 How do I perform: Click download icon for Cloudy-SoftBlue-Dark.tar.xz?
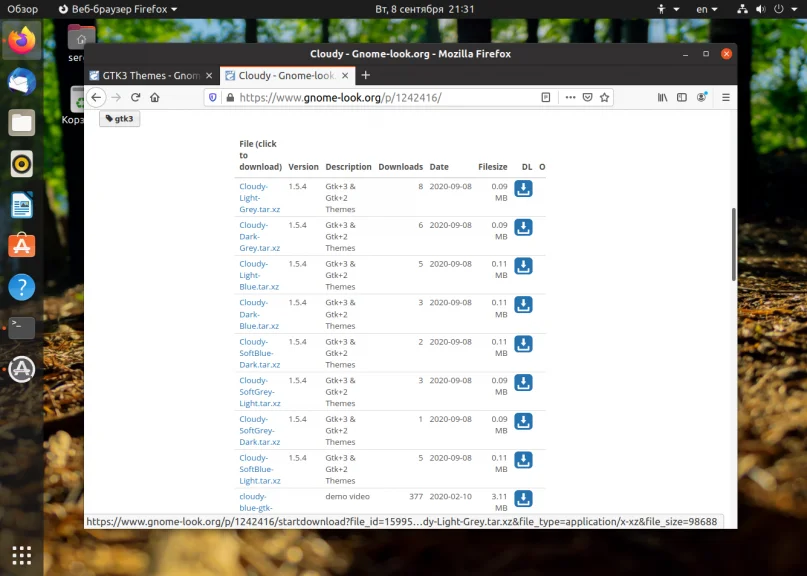click(x=523, y=344)
